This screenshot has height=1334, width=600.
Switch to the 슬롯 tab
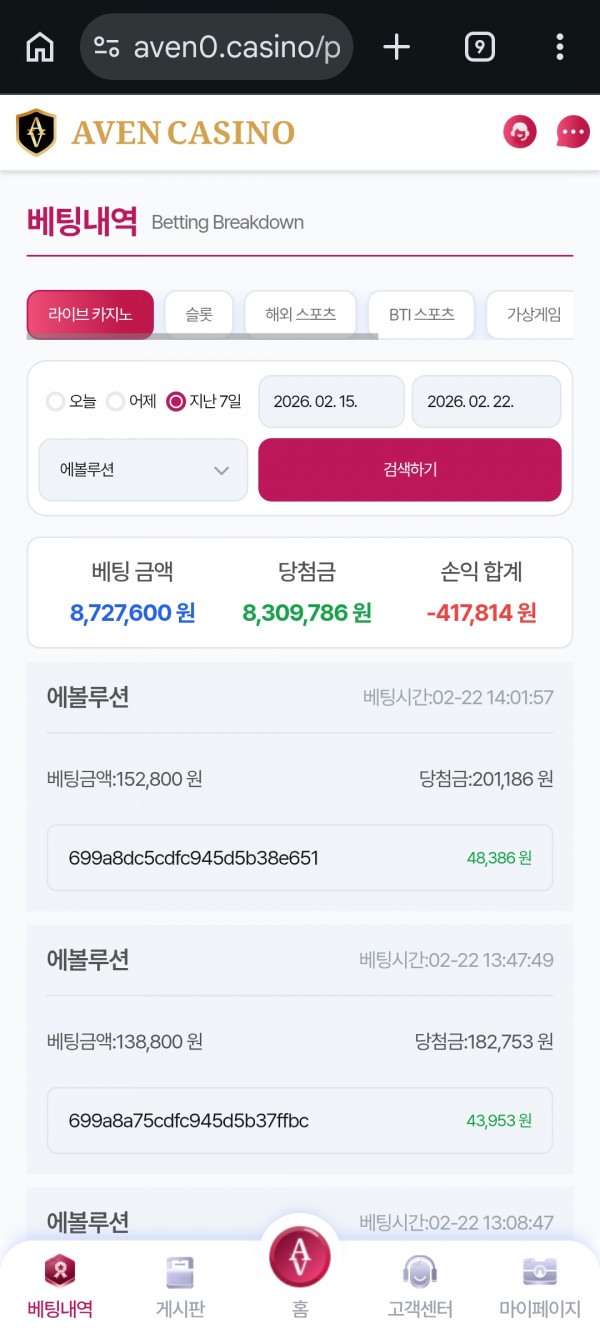click(x=198, y=313)
